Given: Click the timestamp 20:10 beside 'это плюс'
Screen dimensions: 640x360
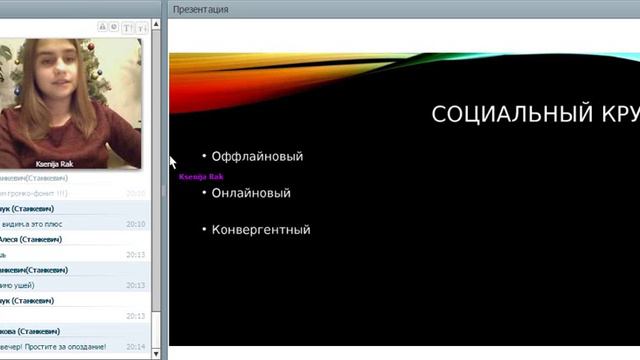Looking at the screenshot, I should click(136, 224).
